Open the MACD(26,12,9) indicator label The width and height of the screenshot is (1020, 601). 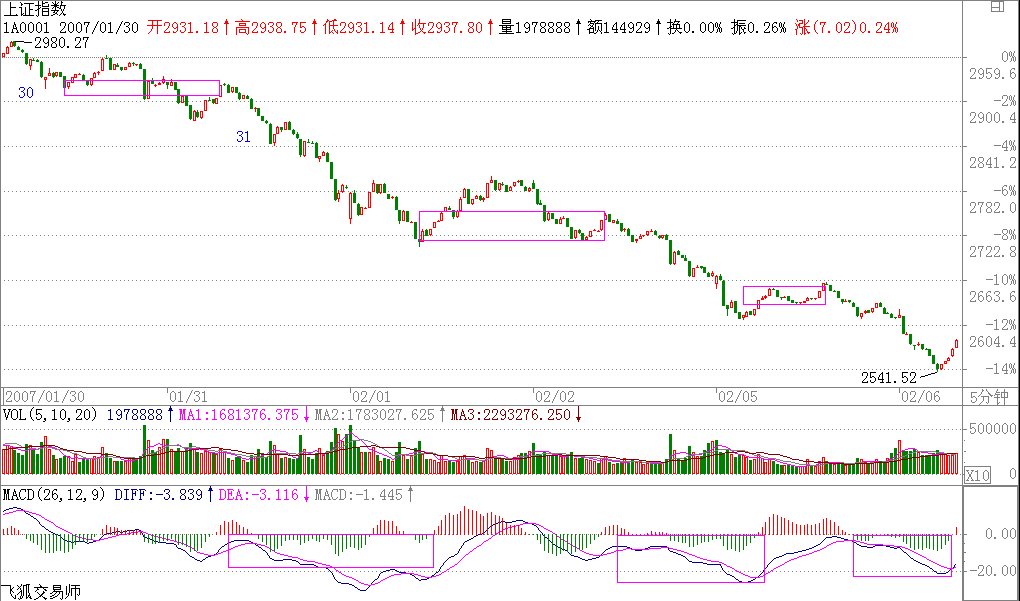tap(55, 494)
